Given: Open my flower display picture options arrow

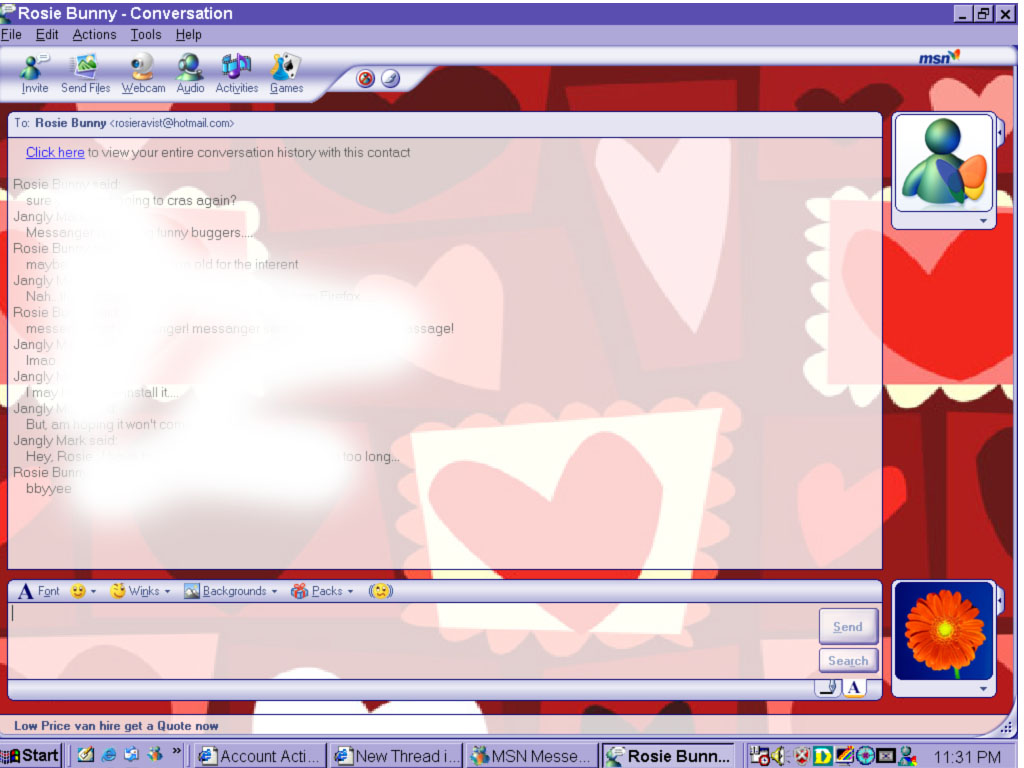Looking at the screenshot, I should click(x=983, y=689).
